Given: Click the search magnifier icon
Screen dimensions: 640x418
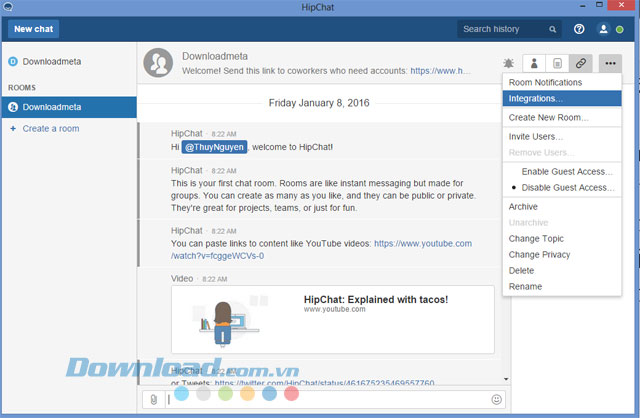Looking at the screenshot, I should (552, 29).
